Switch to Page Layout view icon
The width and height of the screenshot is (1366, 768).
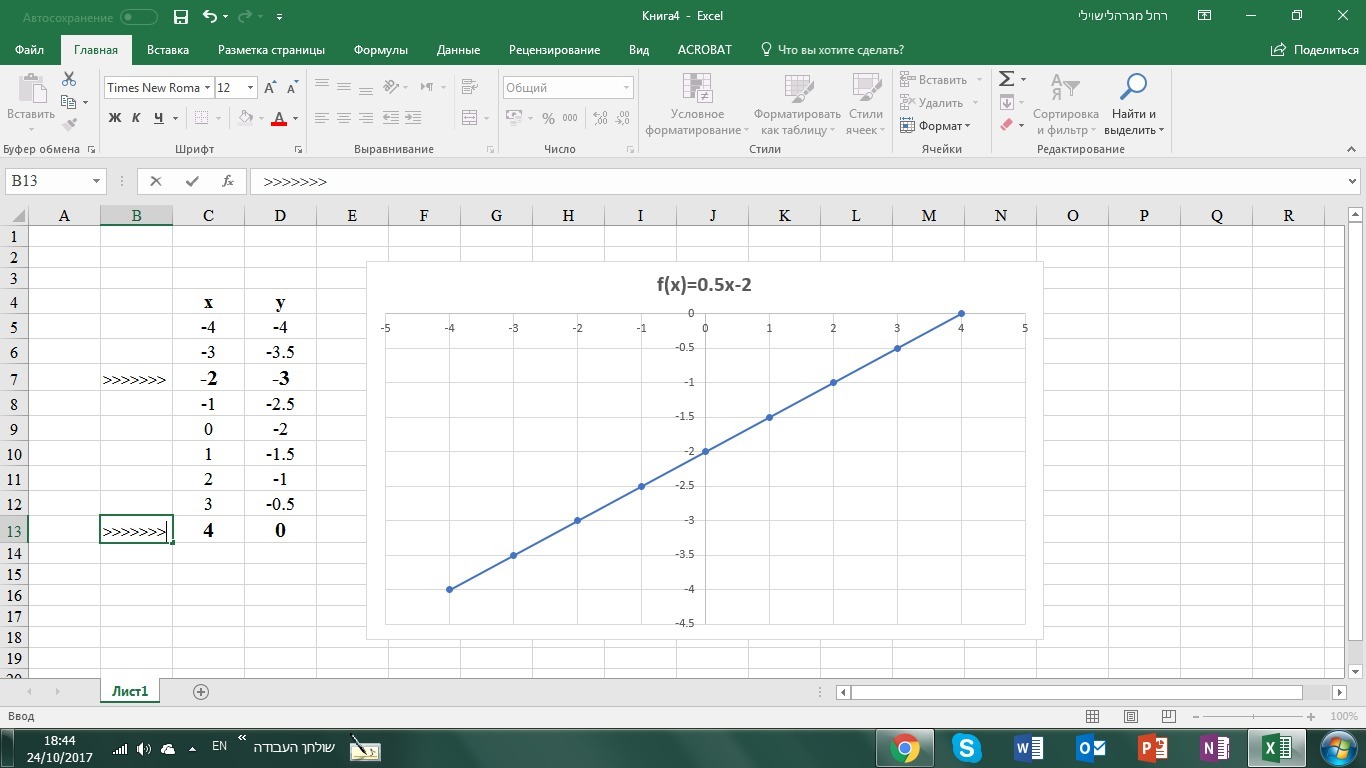pyautogui.click(x=1131, y=716)
